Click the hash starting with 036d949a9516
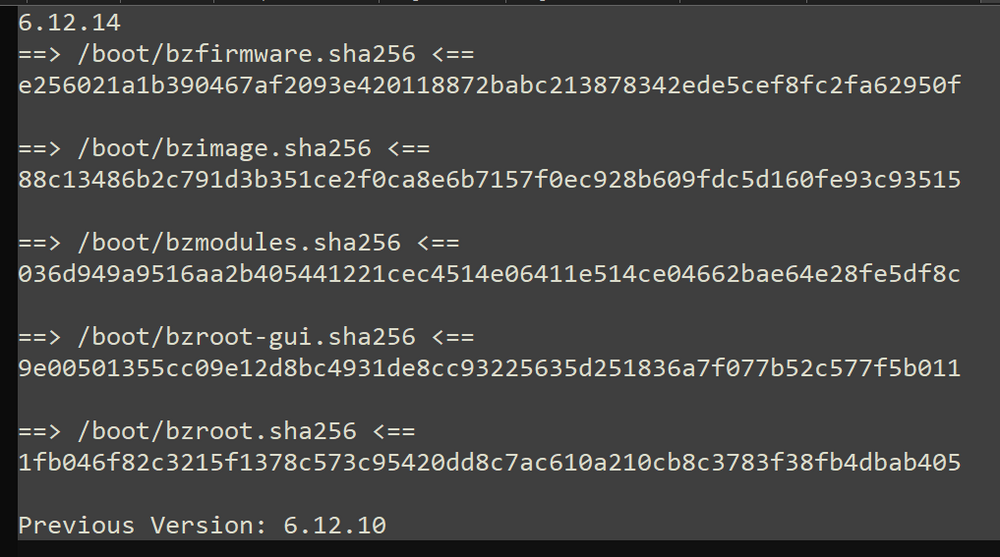 click(489, 274)
